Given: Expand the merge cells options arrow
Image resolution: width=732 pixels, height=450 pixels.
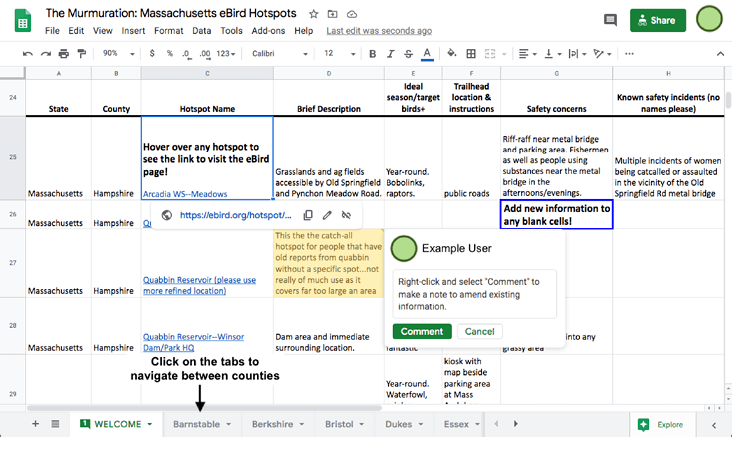Looking at the screenshot, I should tap(504, 54).
